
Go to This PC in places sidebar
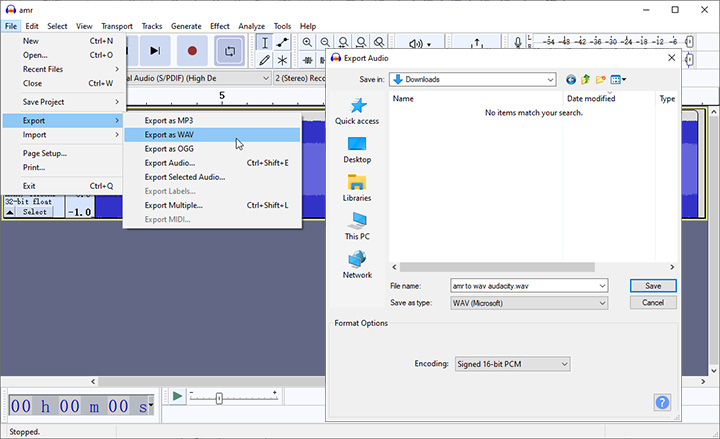(x=357, y=226)
